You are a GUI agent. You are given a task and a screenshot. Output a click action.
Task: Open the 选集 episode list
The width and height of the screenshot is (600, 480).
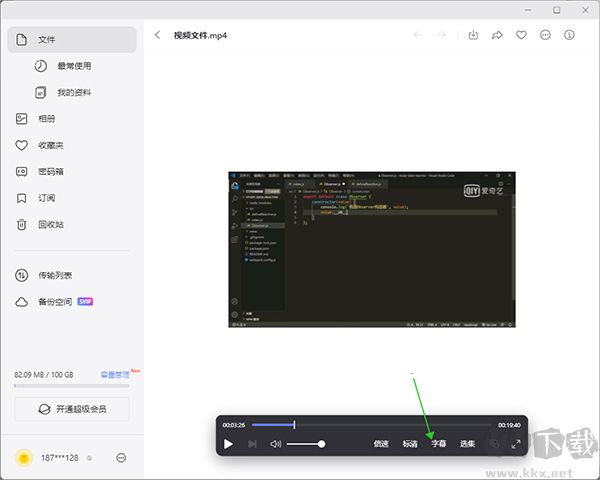[467, 444]
